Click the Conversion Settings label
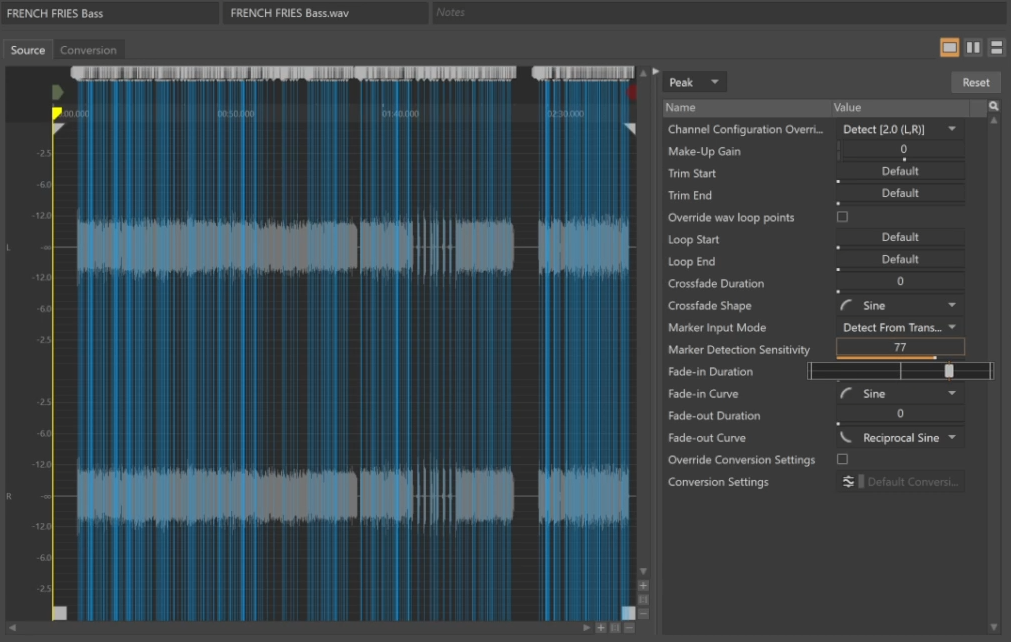This screenshot has width=1011, height=642. coord(718,482)
